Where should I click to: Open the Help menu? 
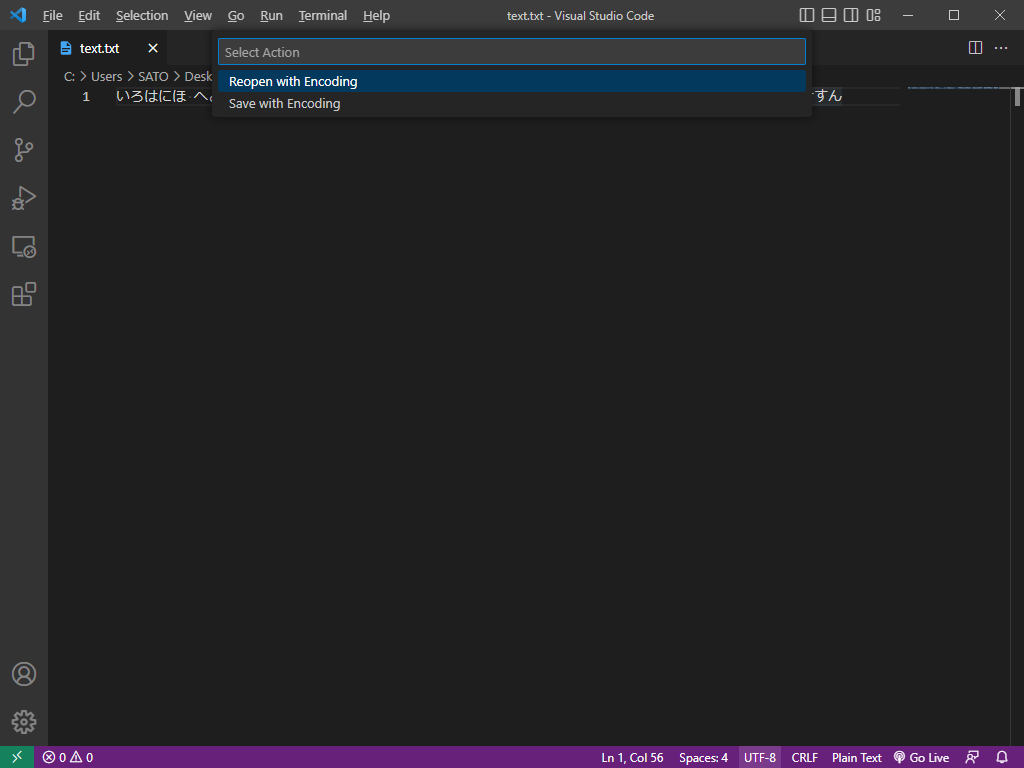[x=376, y=16]
